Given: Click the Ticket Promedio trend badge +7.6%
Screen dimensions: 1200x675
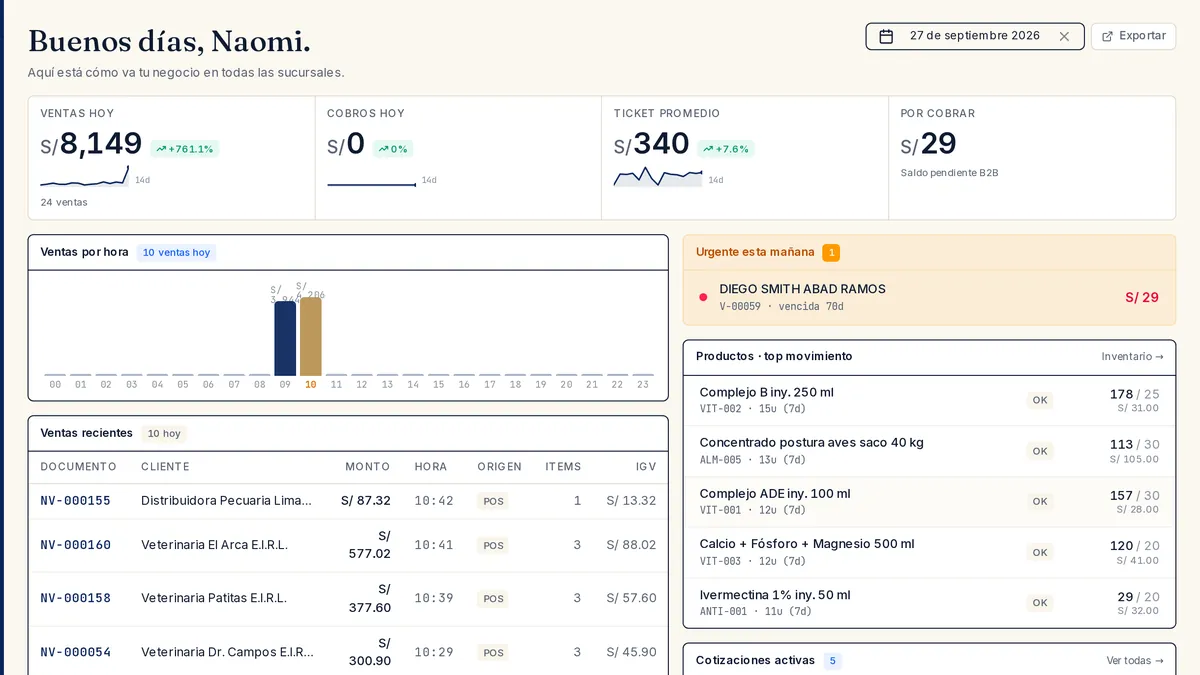Looking at the screenshot, I should click(x=726, y=149).
